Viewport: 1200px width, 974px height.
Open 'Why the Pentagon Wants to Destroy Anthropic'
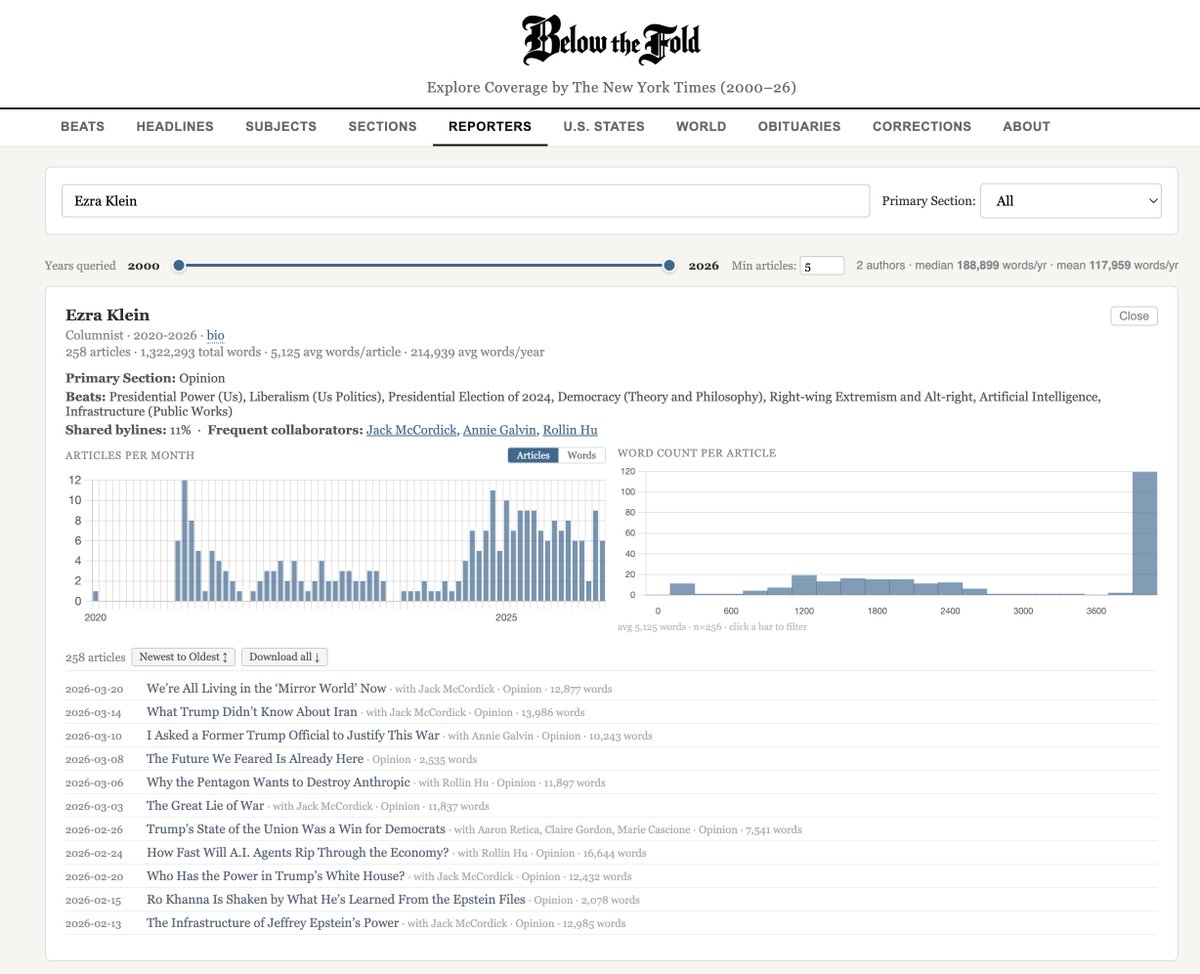pyautogui.click(x=278, y=782)
